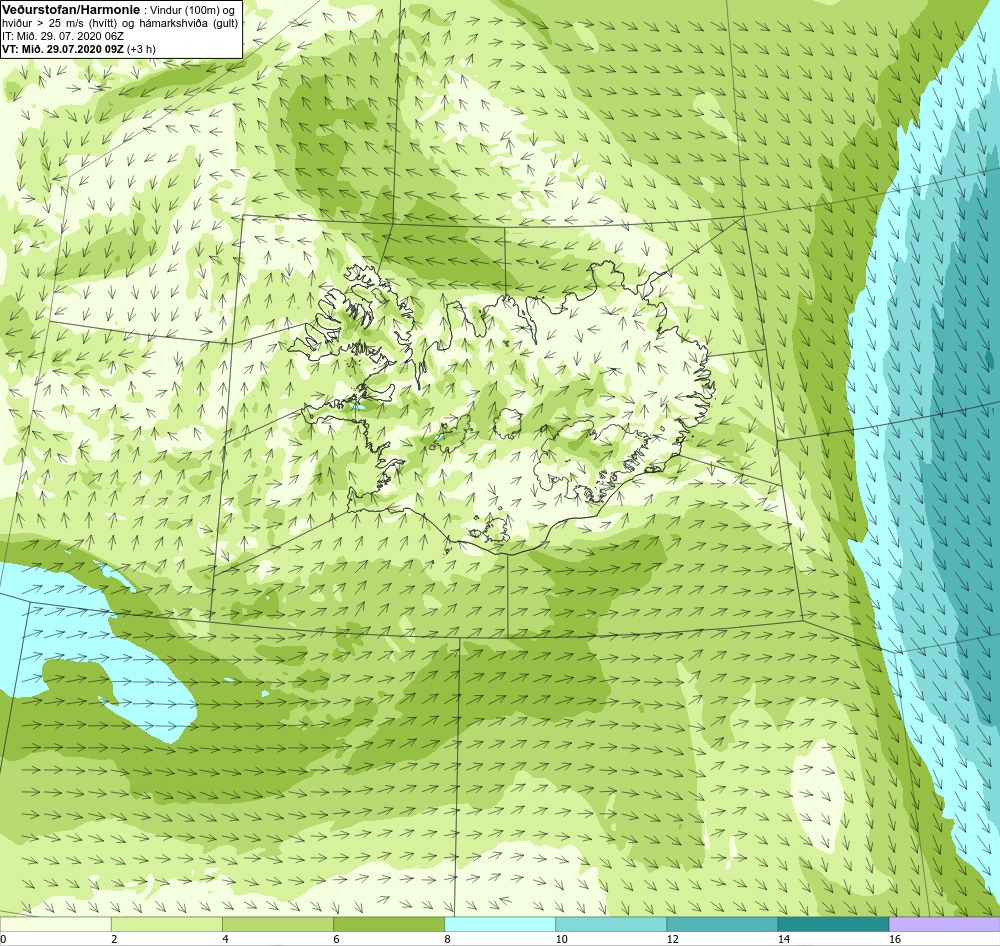
Task: Click the 8–10 m/s light cyan swatch
Action: click(x=500, y=924)
